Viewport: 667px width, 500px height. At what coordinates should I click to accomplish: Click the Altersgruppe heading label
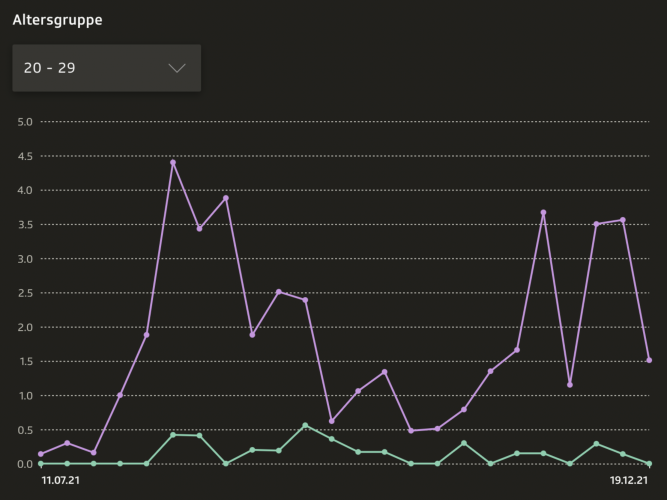(x=57, y=19)
